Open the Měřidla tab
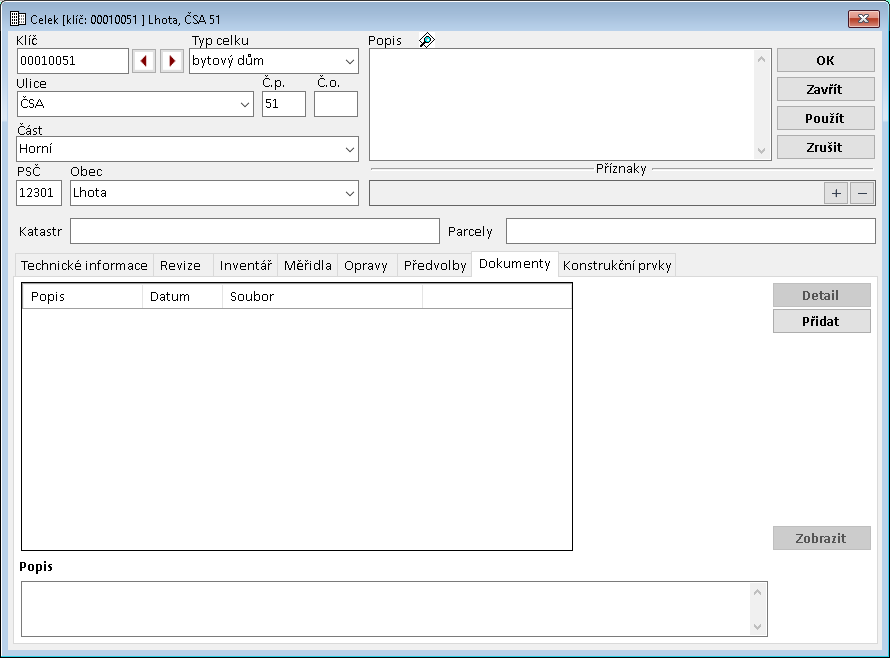The image size is (890, 658). point(307,265)
